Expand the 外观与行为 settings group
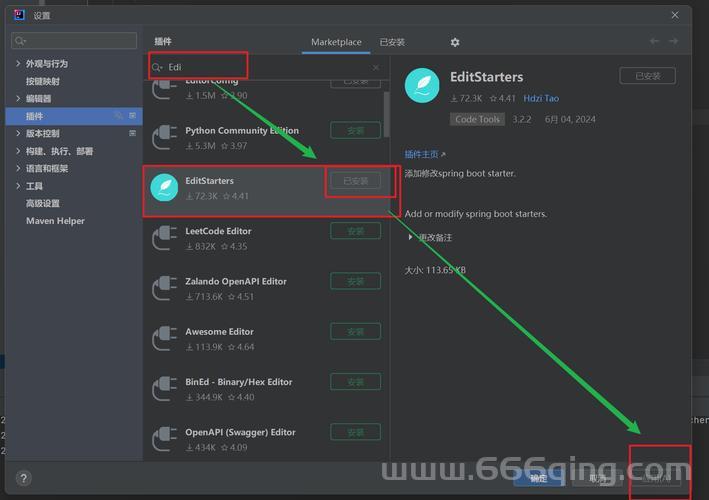Image resolution: width=709 pixels, height=500 pixels. point(18,63)
